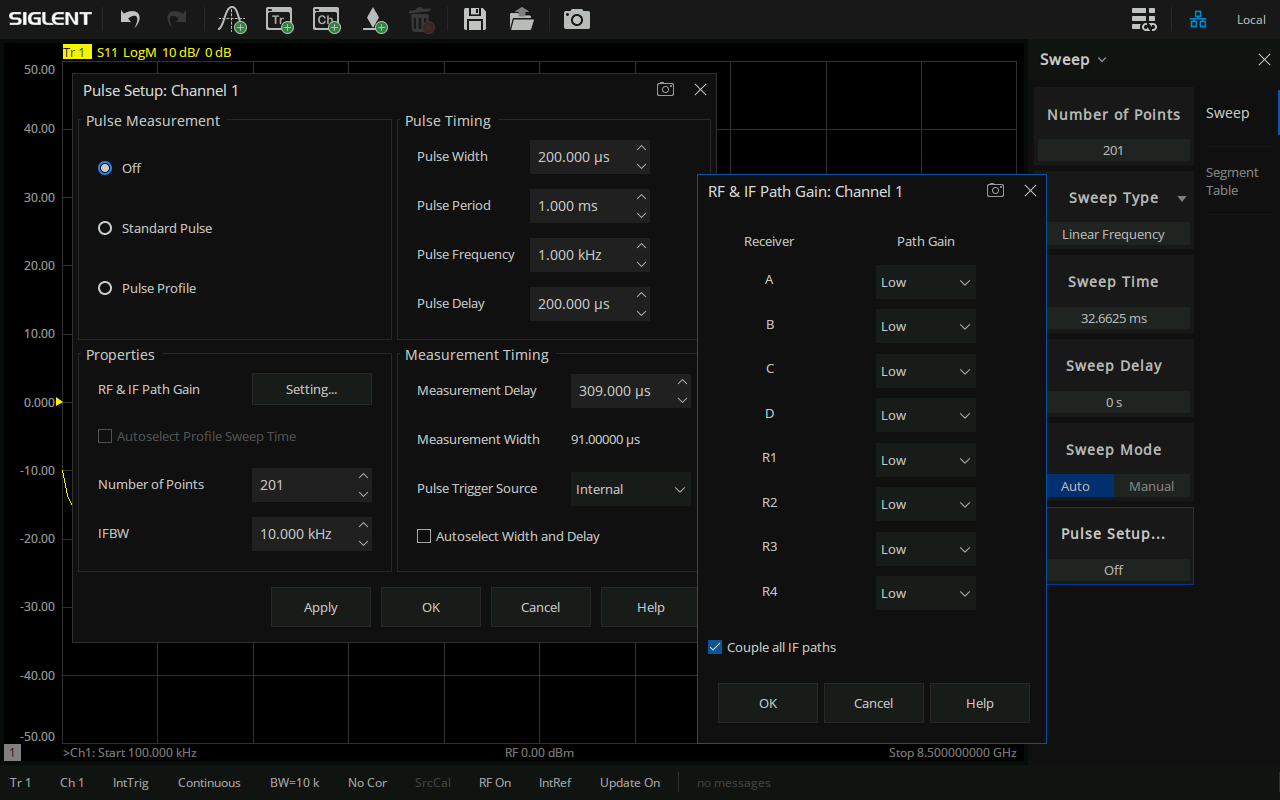1280x800 pixels.
Task: Click the RF & IF Path Gain Setting button
Action: 311,389
